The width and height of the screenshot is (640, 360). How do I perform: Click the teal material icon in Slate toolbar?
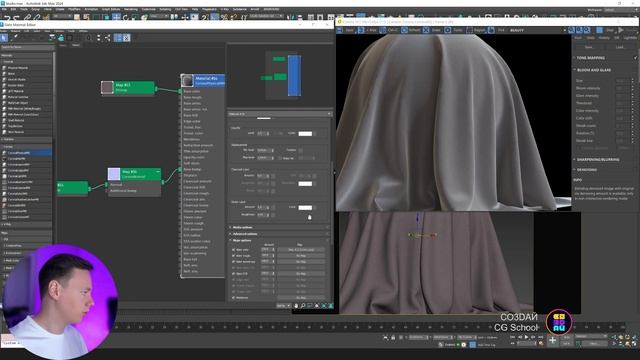point(61,38)
